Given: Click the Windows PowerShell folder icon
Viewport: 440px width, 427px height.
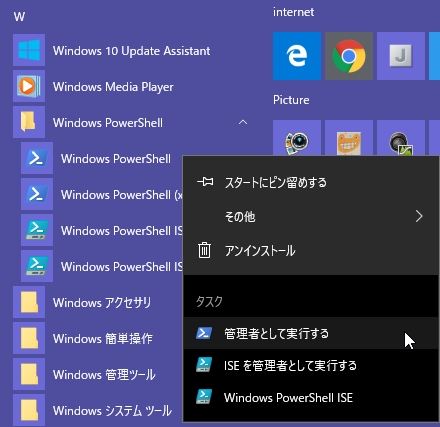Looking at the screenshot, I should click(29, 122).
